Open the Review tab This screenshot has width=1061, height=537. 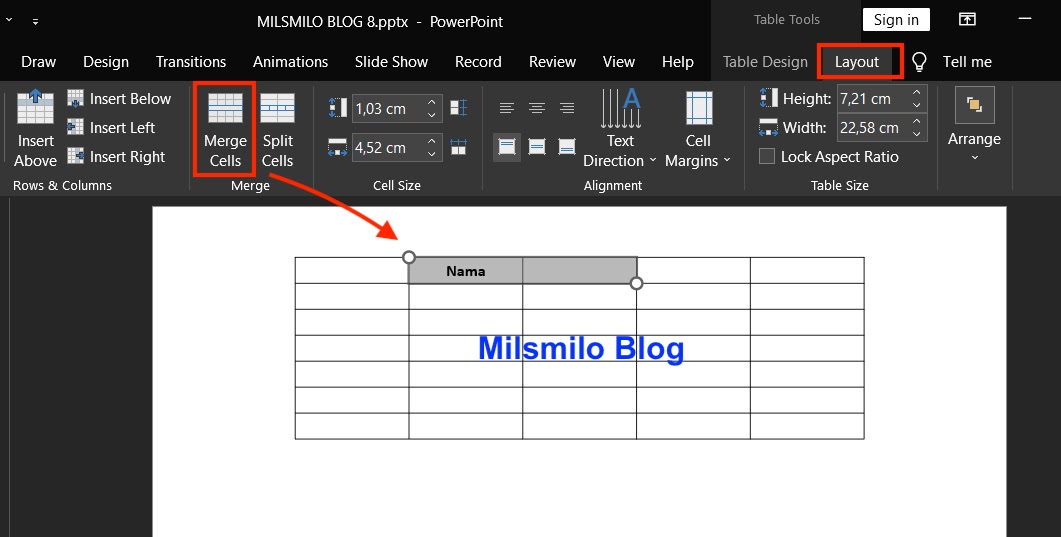click(552, 62)
